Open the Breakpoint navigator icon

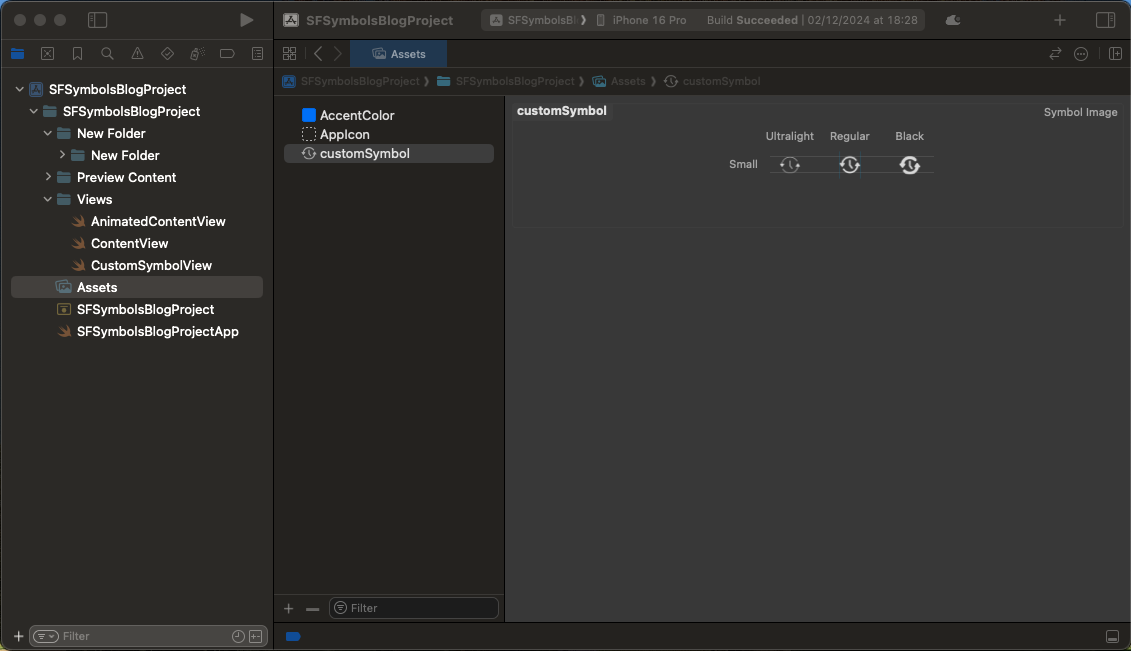[x=227, y=54]
